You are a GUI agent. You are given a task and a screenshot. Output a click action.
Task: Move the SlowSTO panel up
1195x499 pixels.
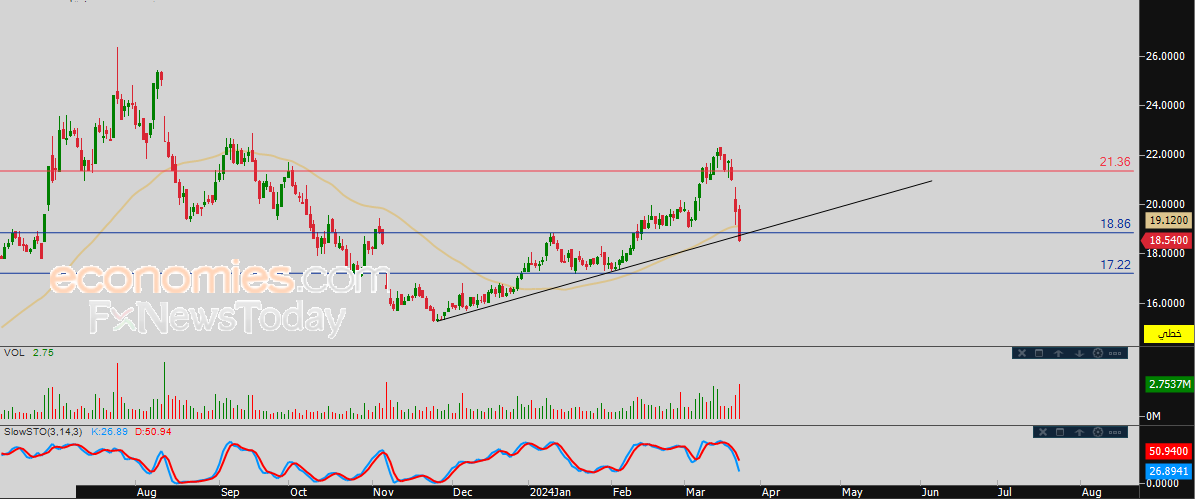[1079, 432]
